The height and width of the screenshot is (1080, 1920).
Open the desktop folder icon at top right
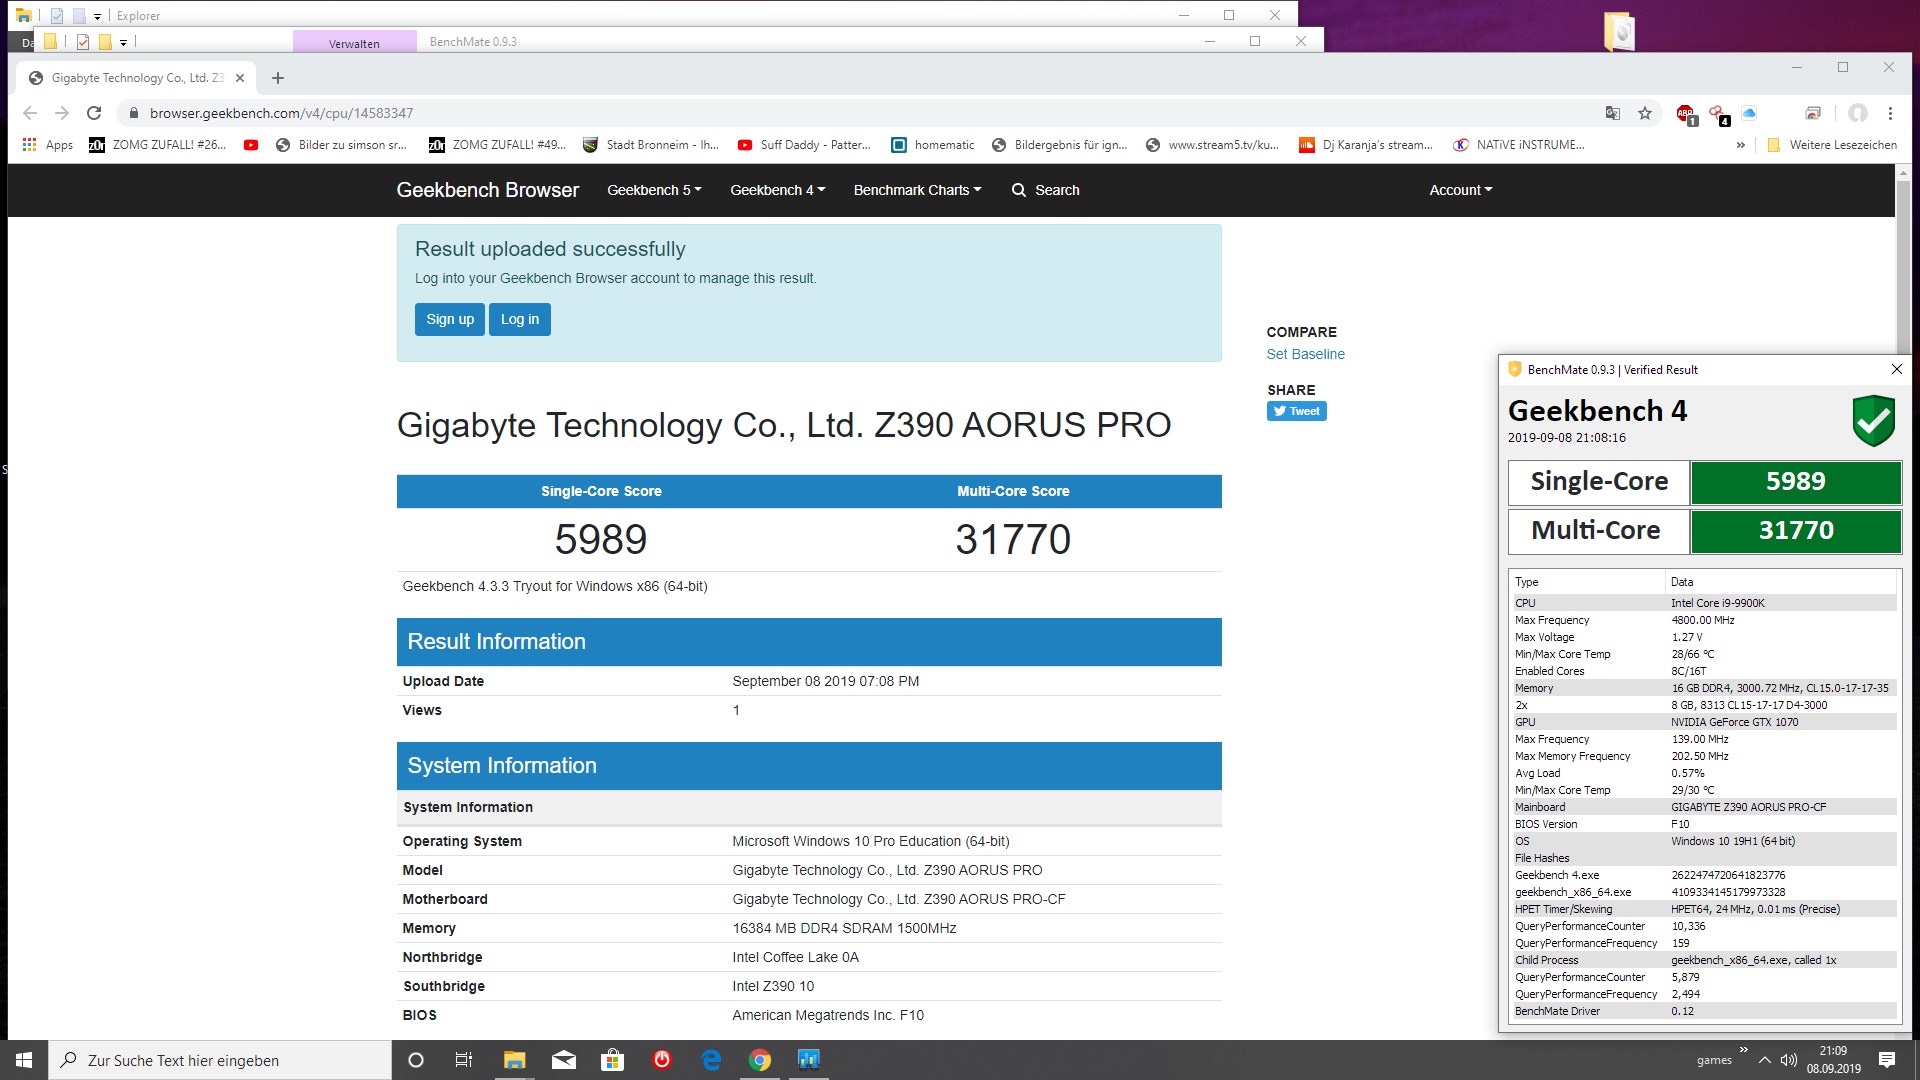[x=1618, y=31]
